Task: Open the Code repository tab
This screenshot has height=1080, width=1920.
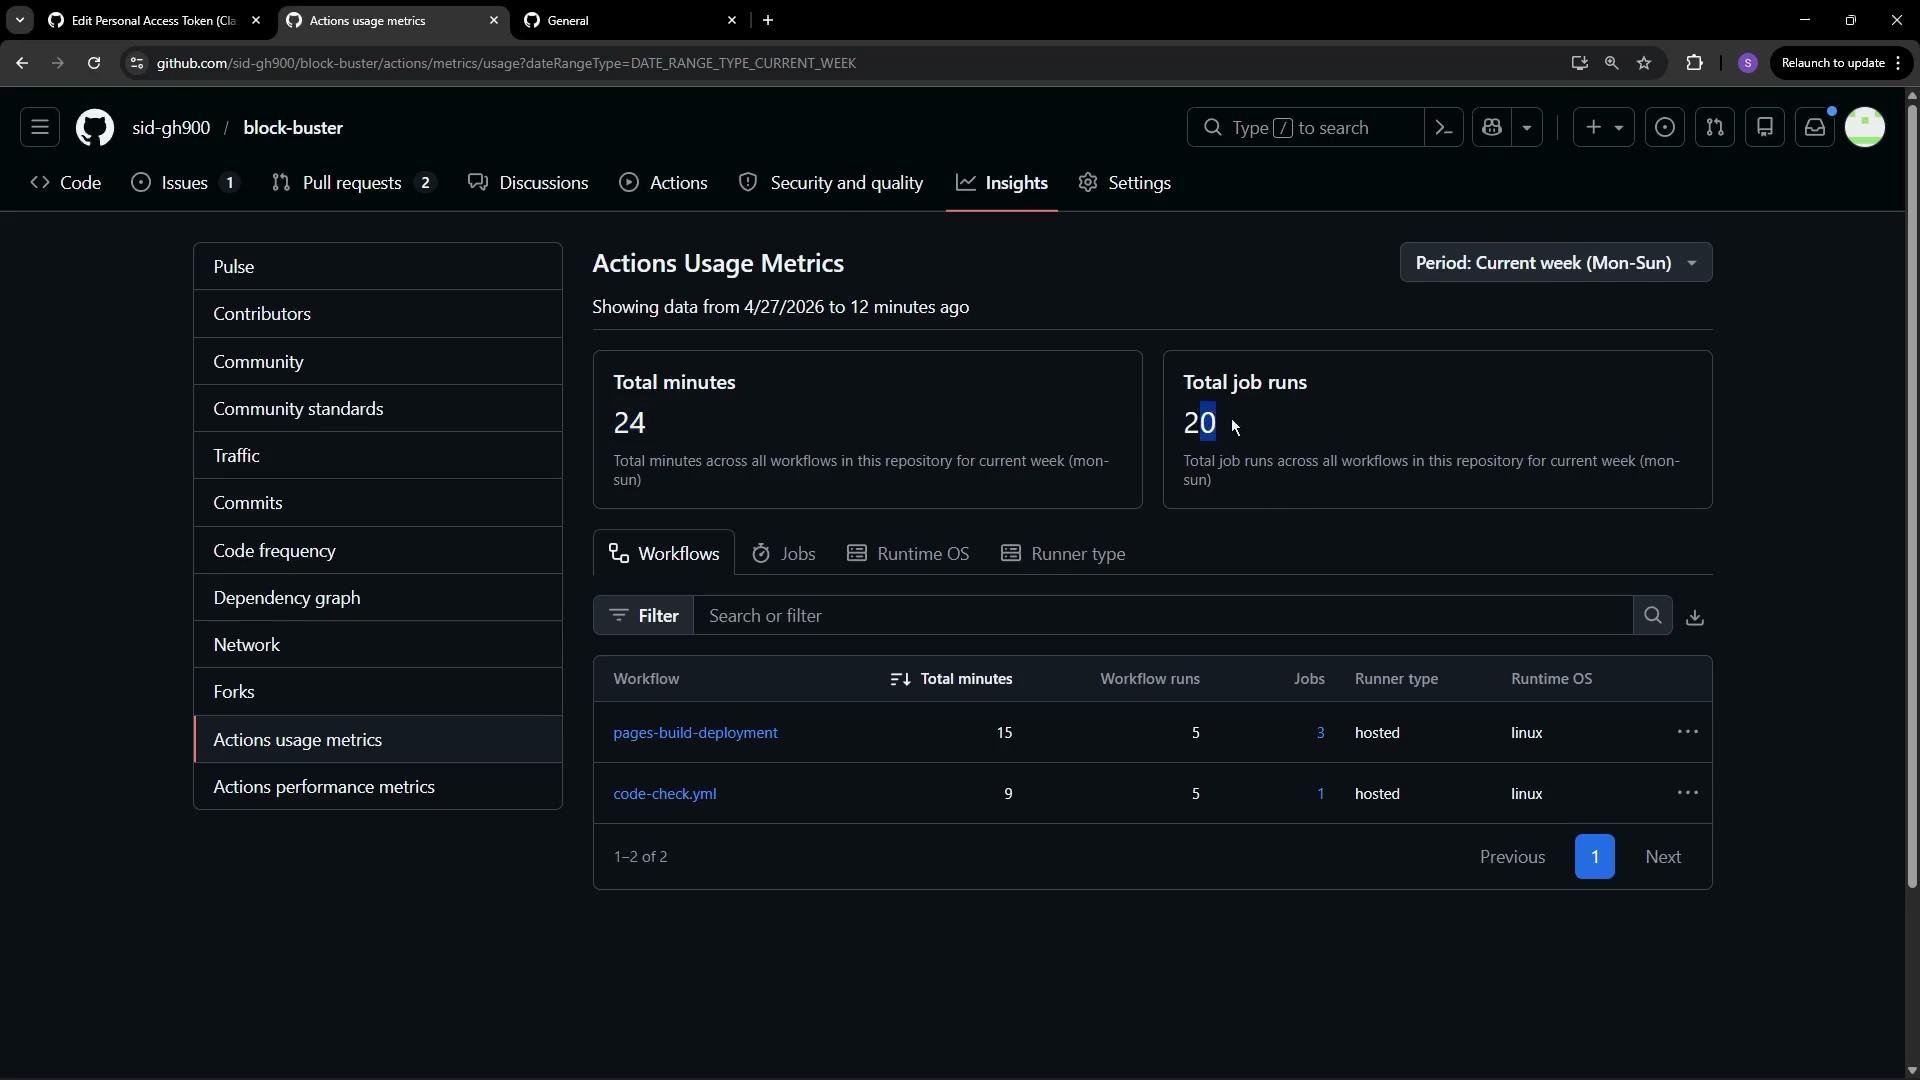Action: (x=66, y=183)
